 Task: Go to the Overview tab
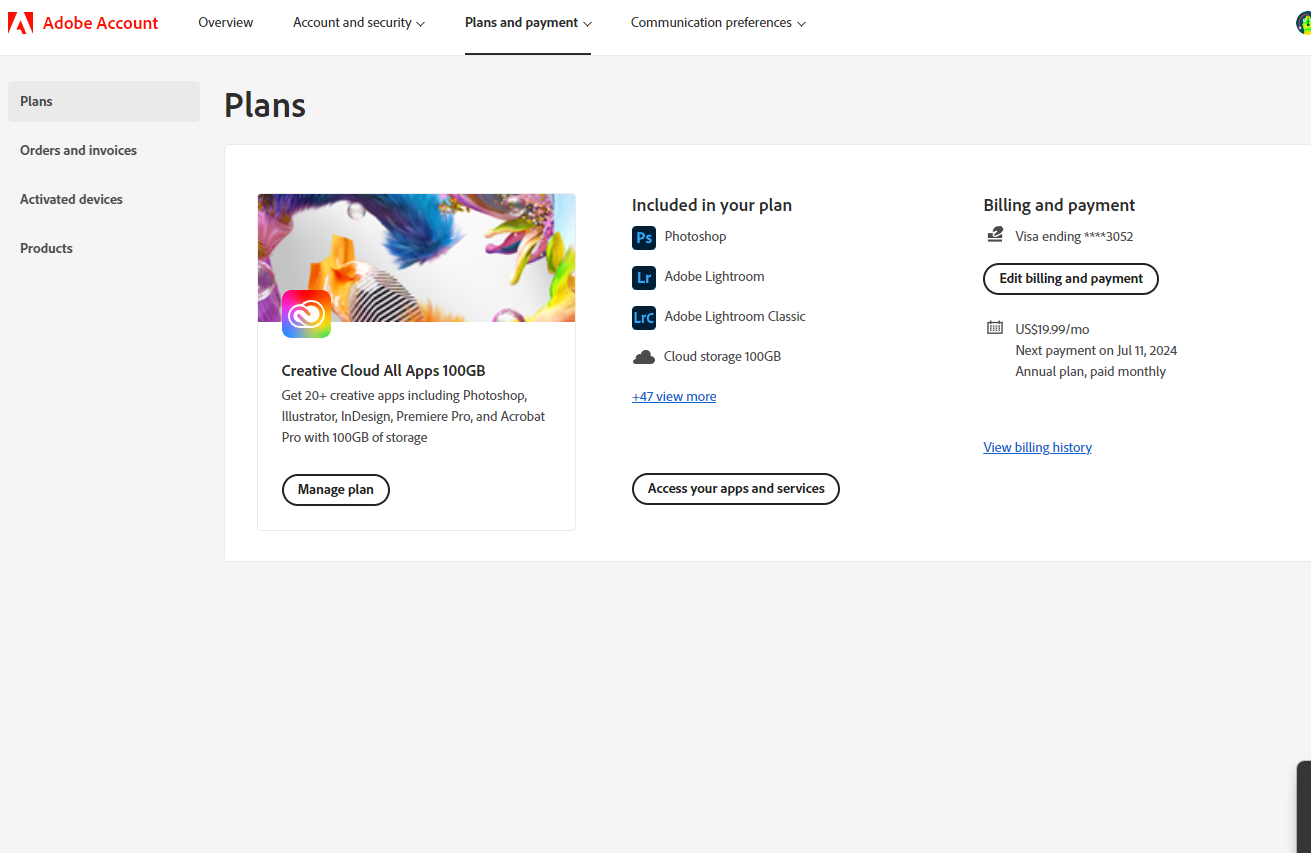[x=226, y=23]
